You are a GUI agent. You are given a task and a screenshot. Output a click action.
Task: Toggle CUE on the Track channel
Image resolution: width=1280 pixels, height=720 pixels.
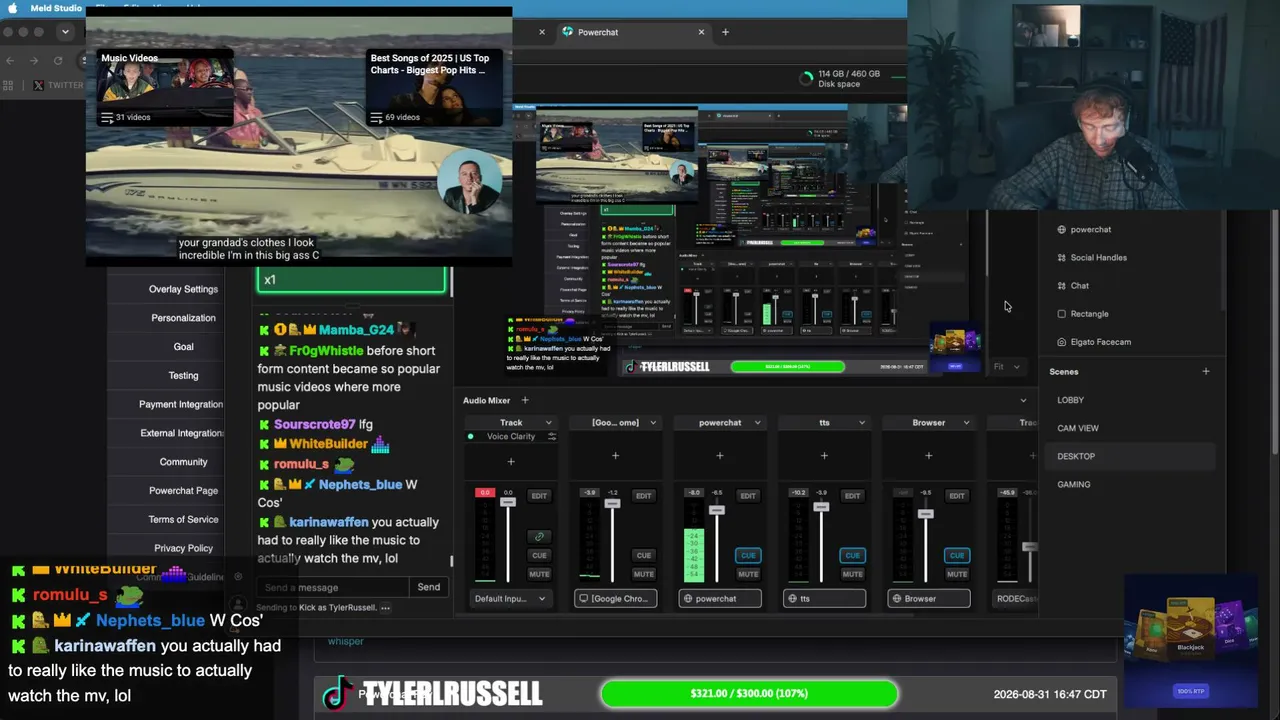coord(539,555)
